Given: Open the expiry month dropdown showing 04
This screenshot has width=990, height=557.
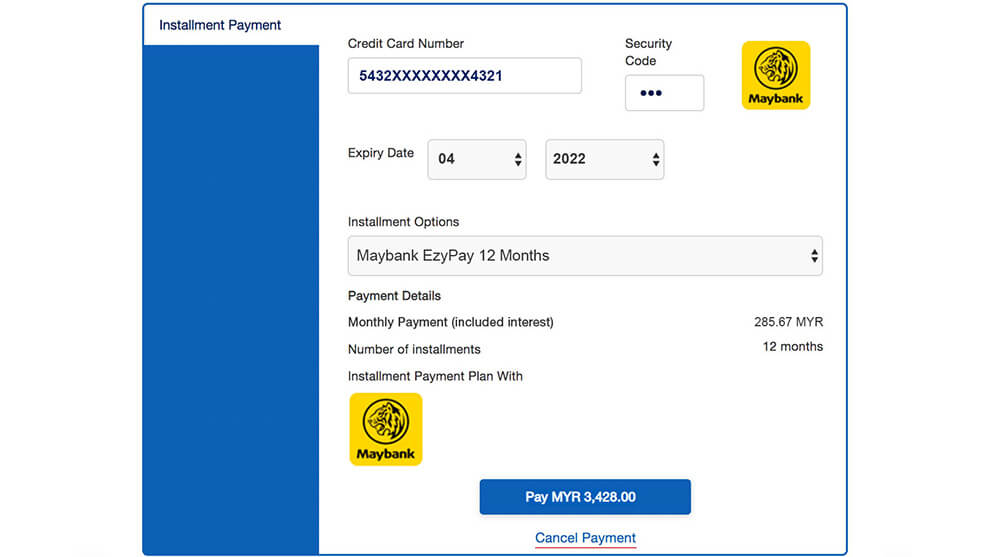Looking at the screenshot, I should coord(477,159).
